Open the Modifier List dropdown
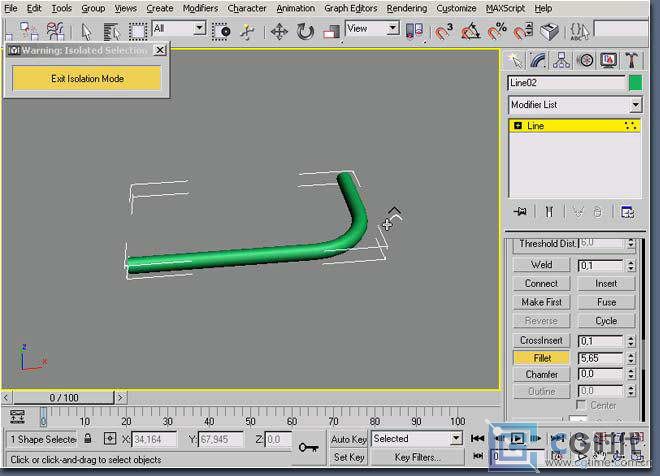The height and width of the screenshot is (476, 660). pyautogui.click(x=636, y=105)
